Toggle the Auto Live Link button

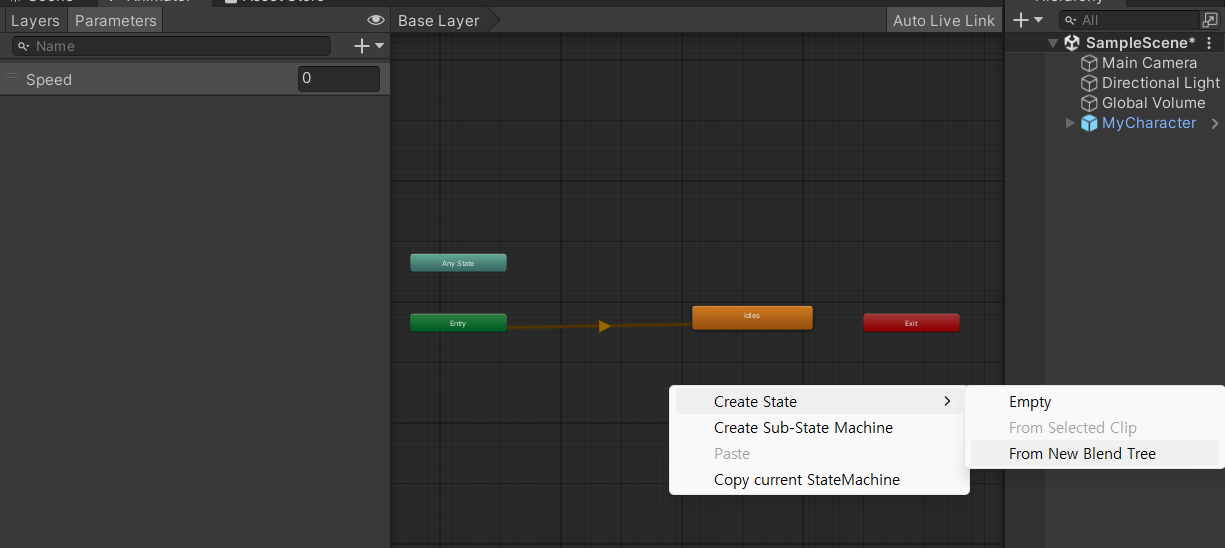[944, 20]
